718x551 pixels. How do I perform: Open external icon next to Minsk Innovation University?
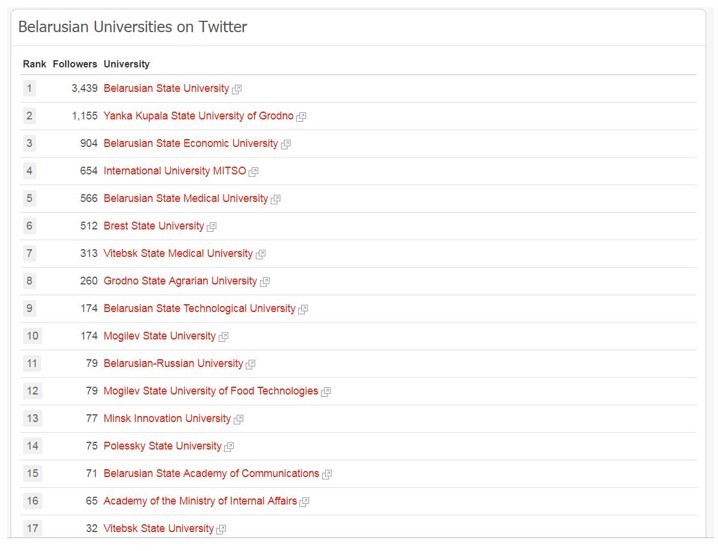pos(238,419)
